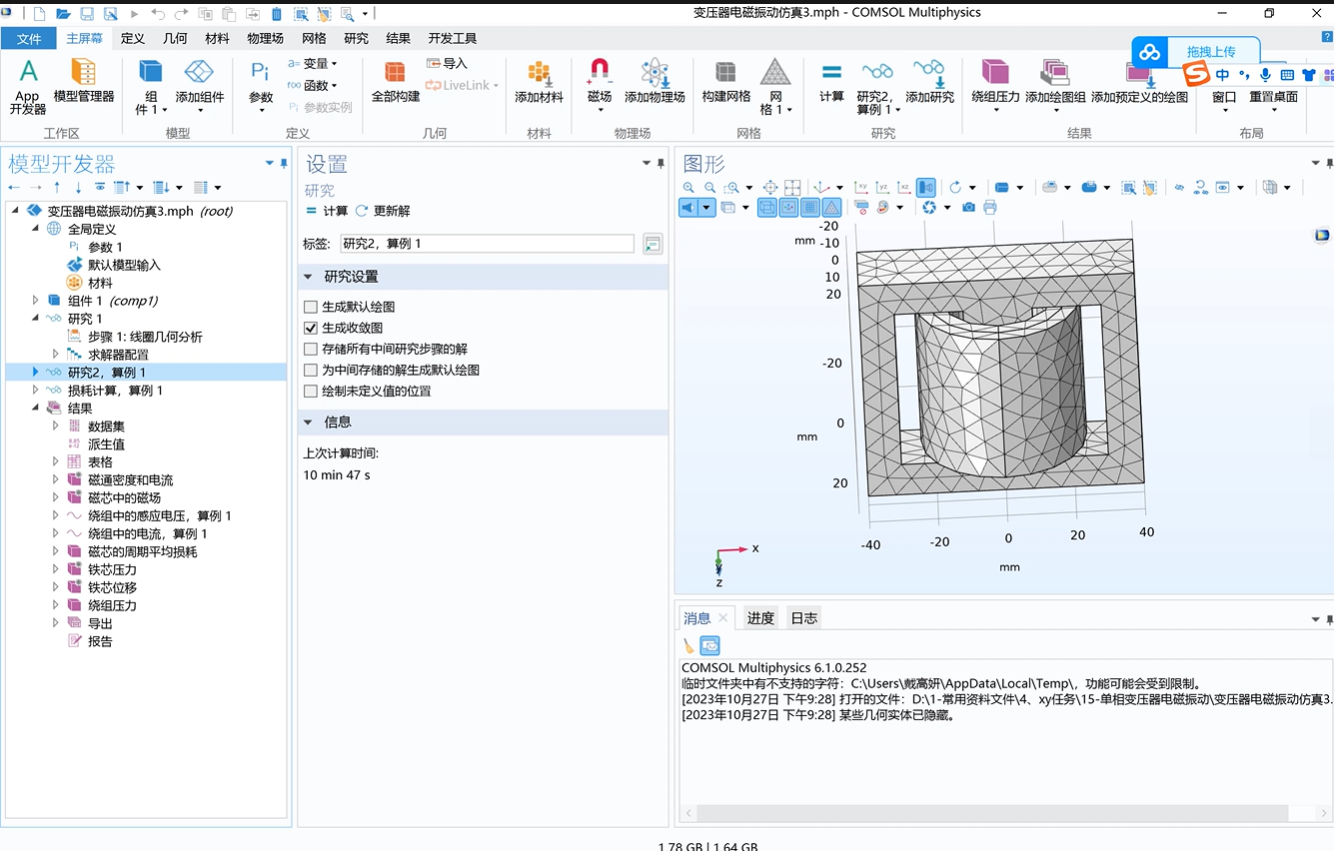Select the 铁芯位移 tree node
The width and height of the screenshot is (1334, 851).
(x=112, y=588)
